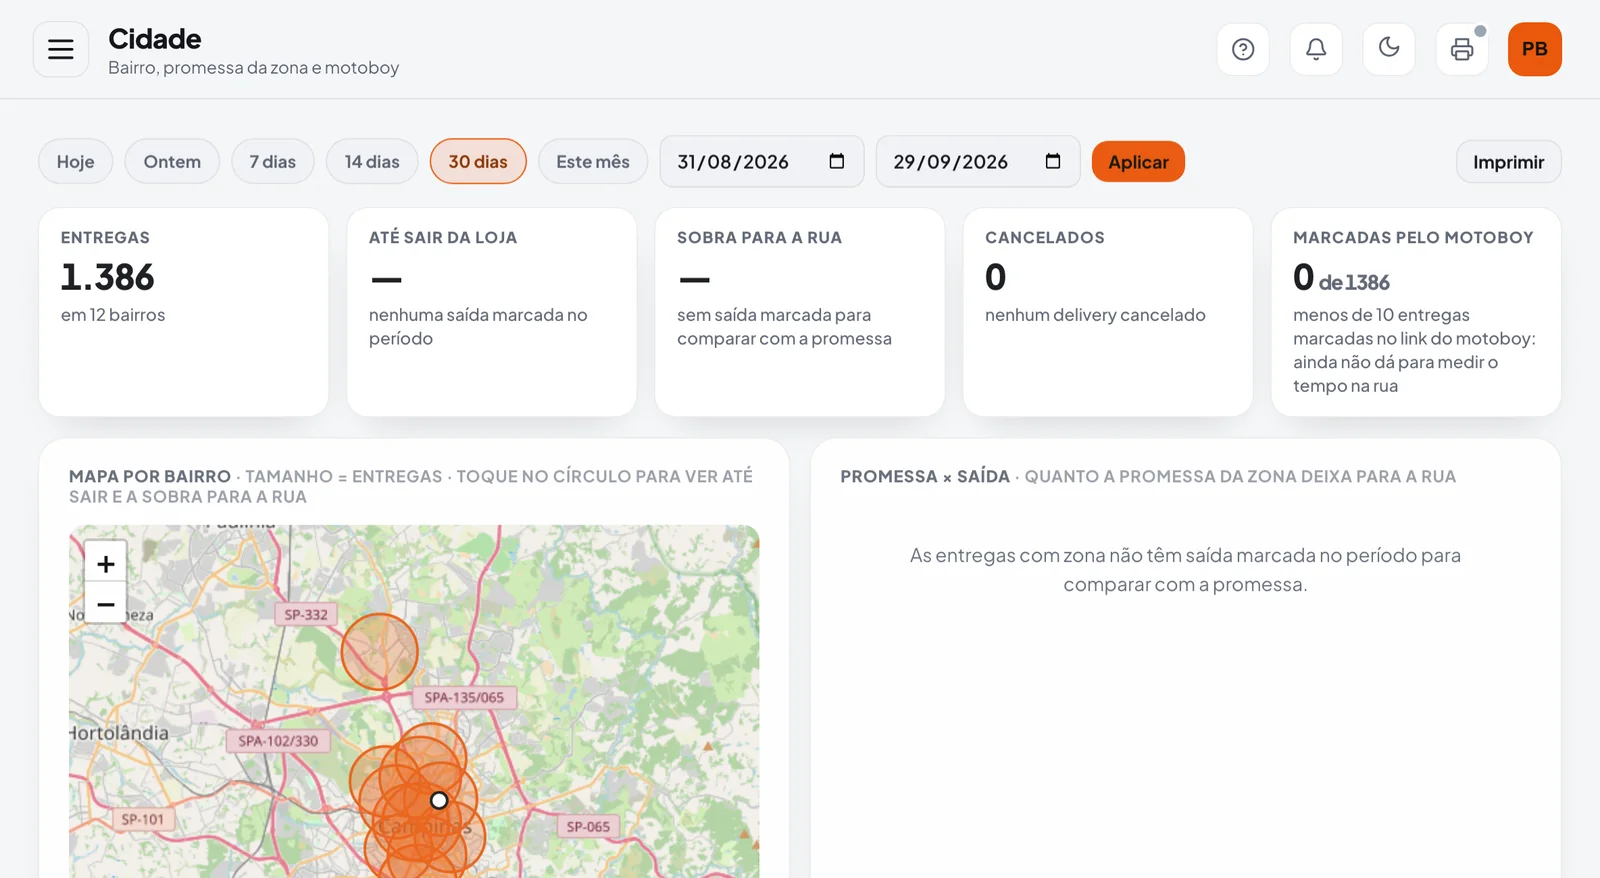This screenshot has height=878, width=1600.
Task: Choose the 14 dias range
Action: [372, 162]
